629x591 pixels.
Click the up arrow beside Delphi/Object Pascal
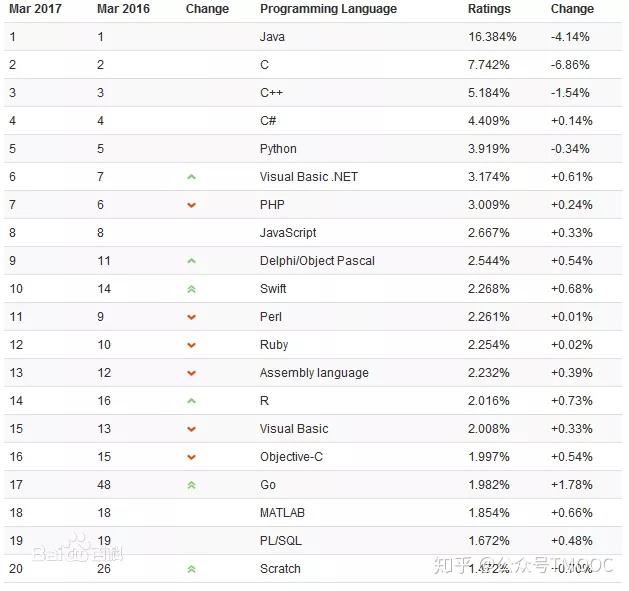coord(191,261)
